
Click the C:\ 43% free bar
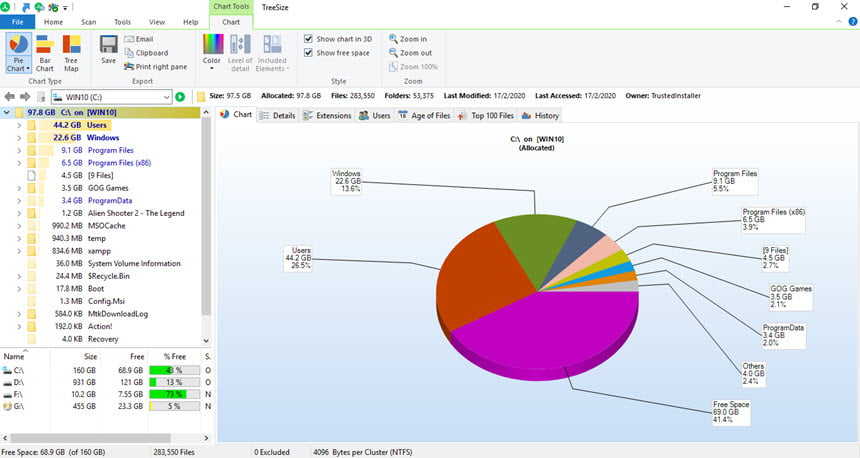point(174,370)
